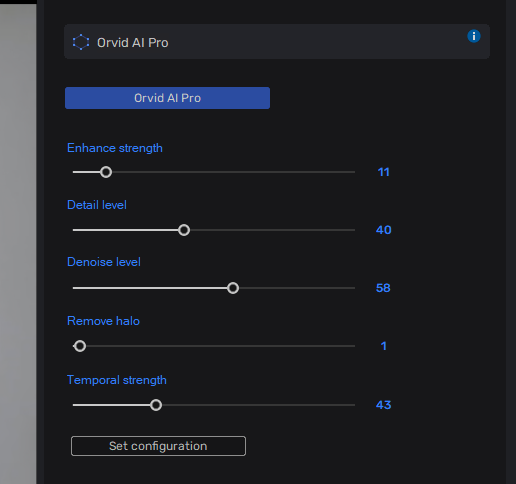
Task: Select the Orvid AI Pro header title
Action: coord(133,43)
